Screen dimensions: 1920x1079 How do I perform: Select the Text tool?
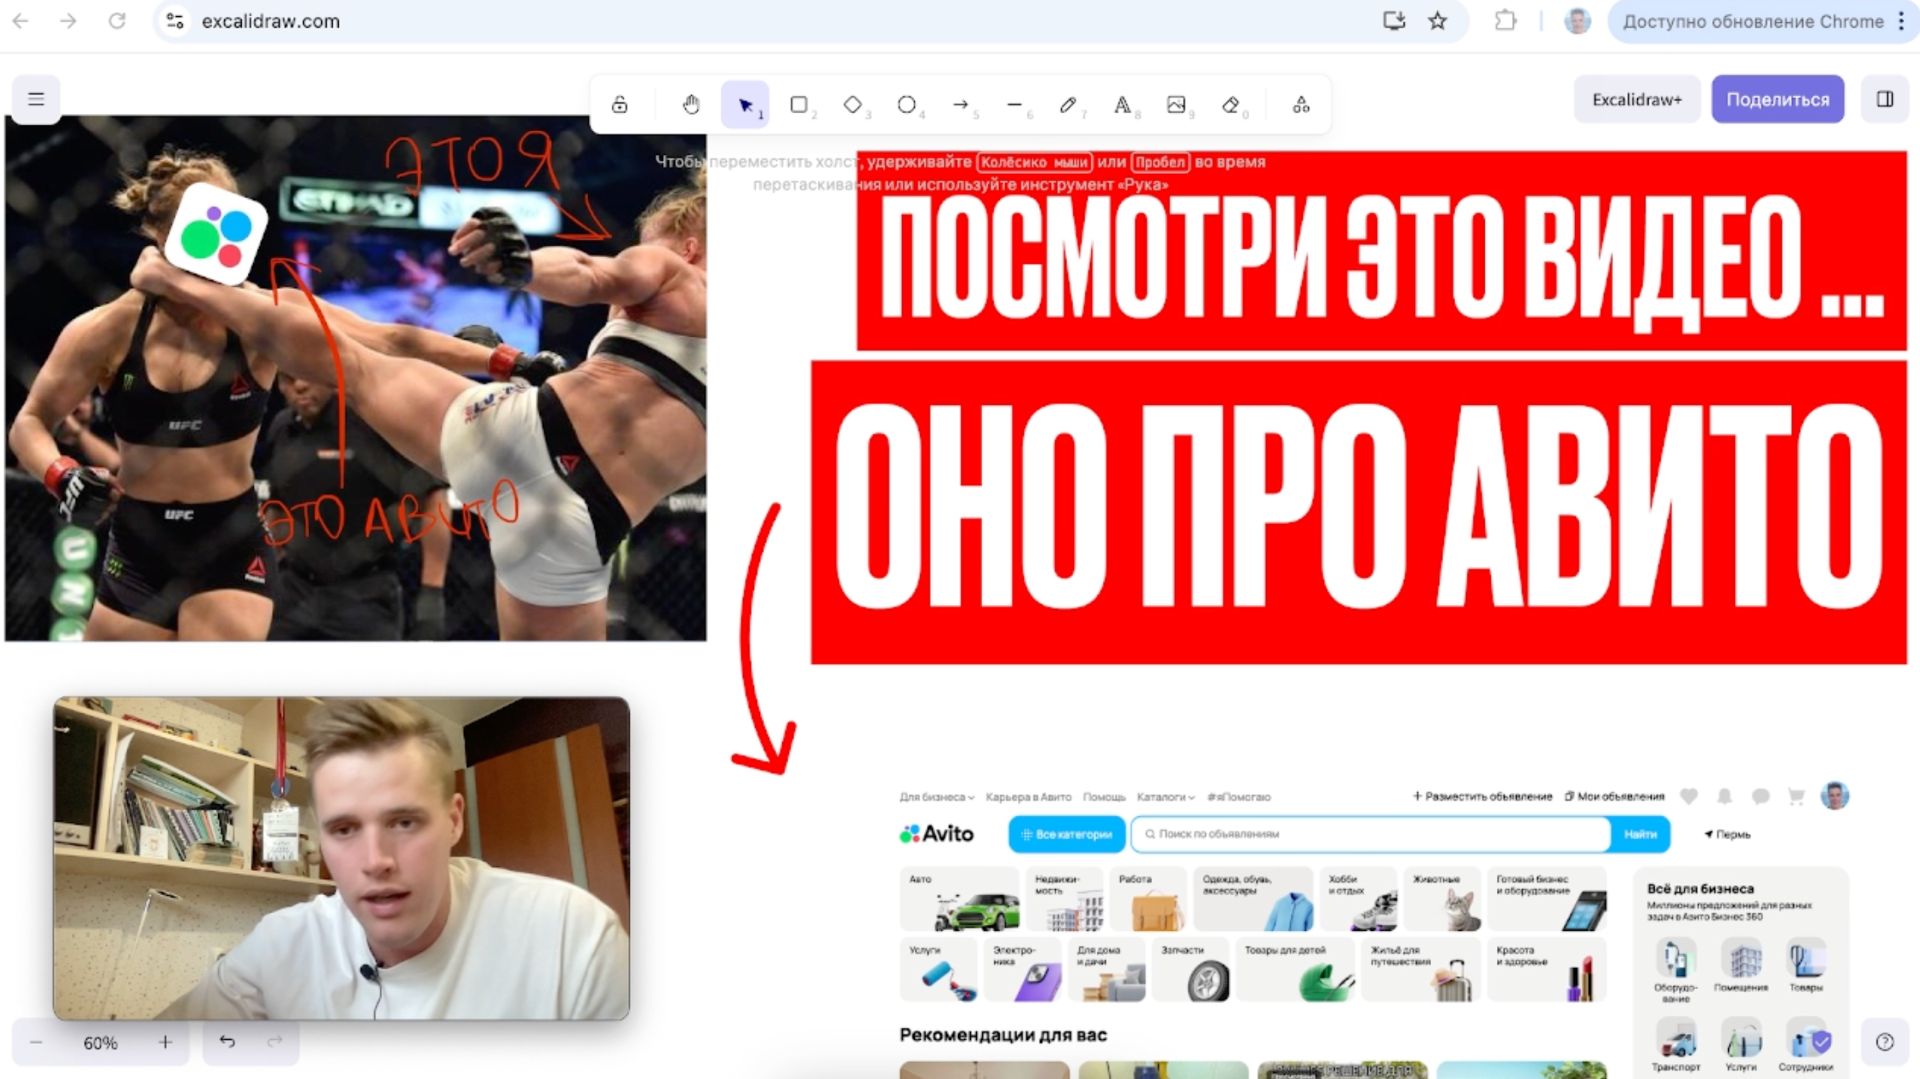(x=1123, y=104)
